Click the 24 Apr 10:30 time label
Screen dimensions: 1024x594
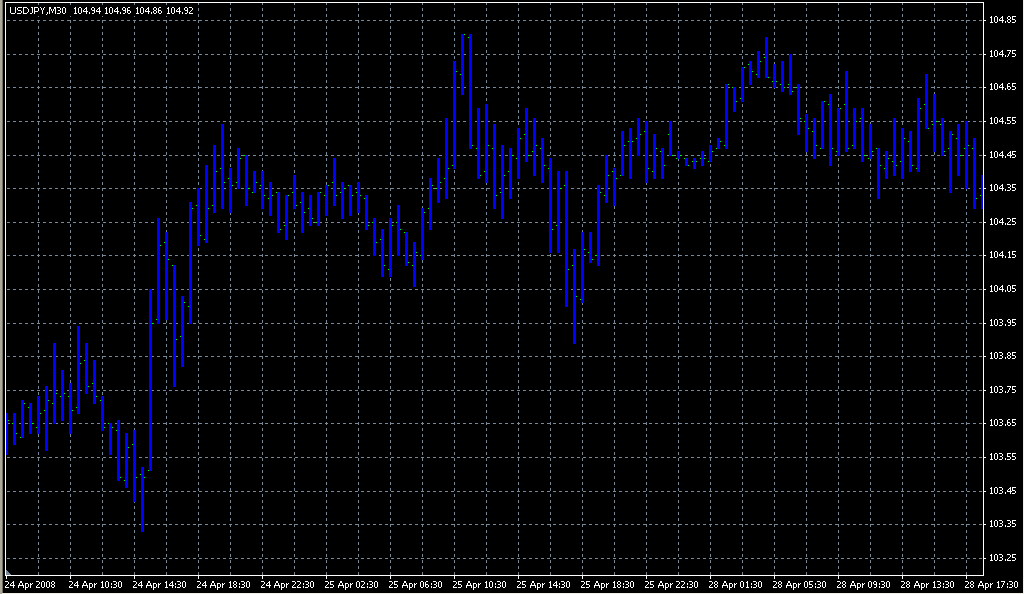pos(95,585)
